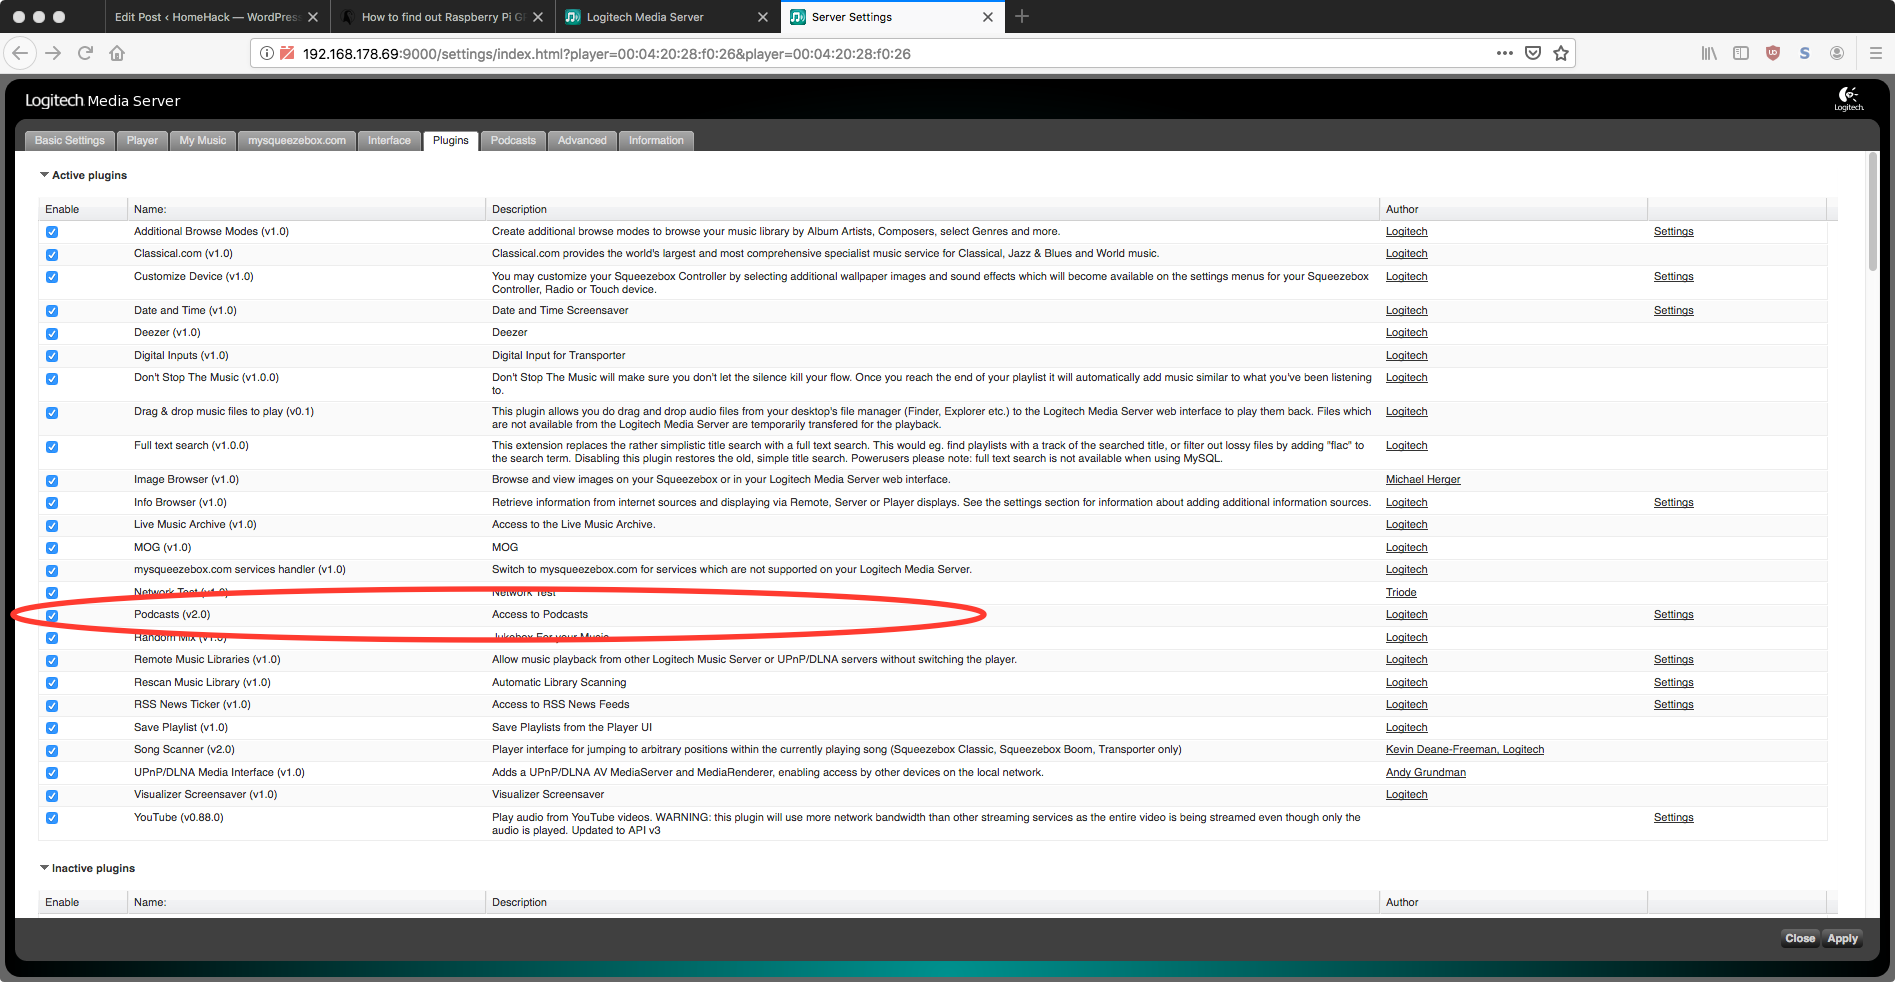
Task: Open the mysqueezebox.com tab
Action: [x=297, y=141]
